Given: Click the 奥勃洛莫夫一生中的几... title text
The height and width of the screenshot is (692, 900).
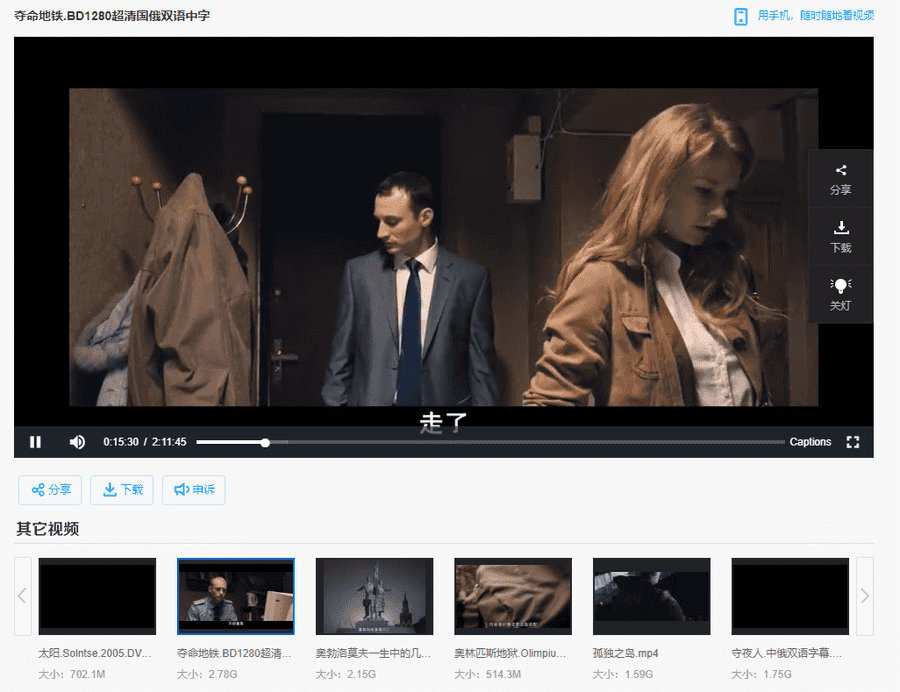Looking at the screenshot, I should pos(373,653).
